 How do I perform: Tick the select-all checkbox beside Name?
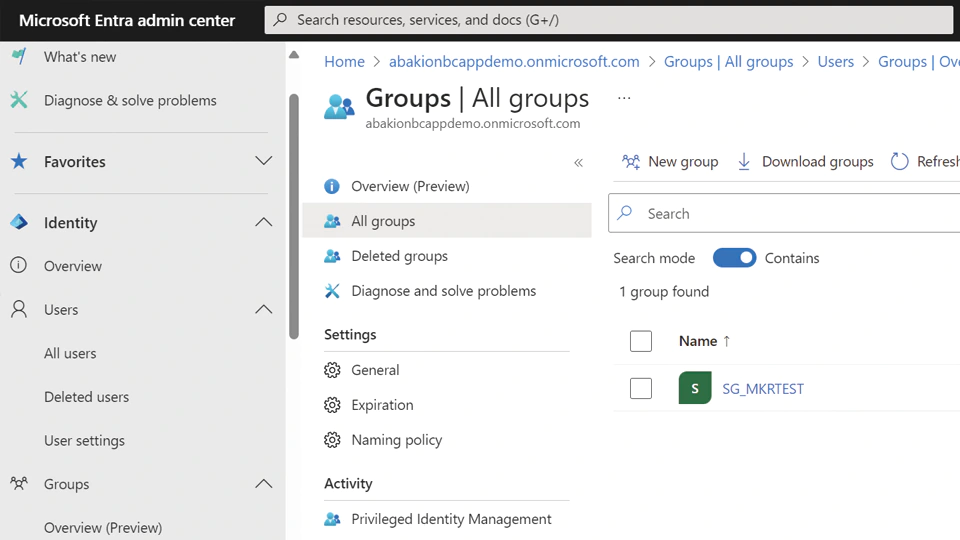(x=641, y=341)
